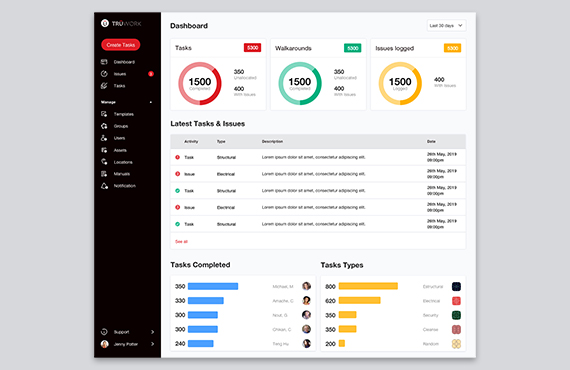
Task: Click Apache C's avatar in Tasks Completed
Action: 306,301
